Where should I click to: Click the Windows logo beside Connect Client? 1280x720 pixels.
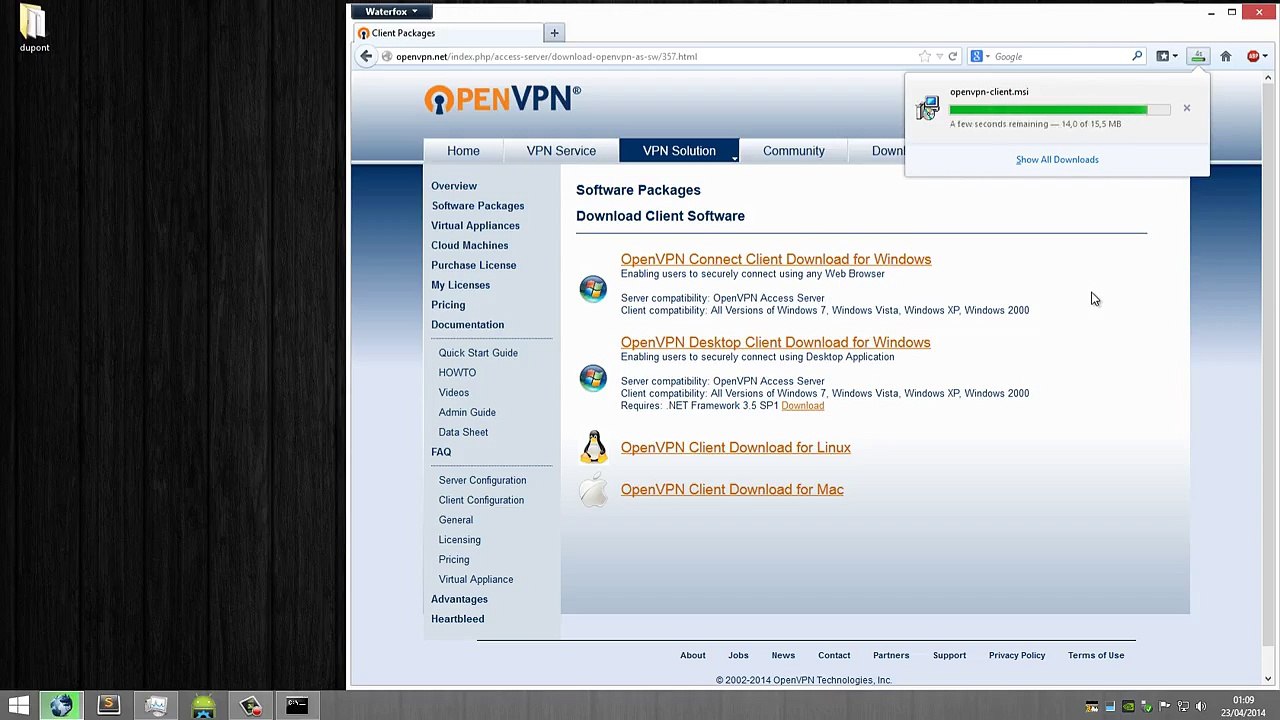(x=593, y=289)
